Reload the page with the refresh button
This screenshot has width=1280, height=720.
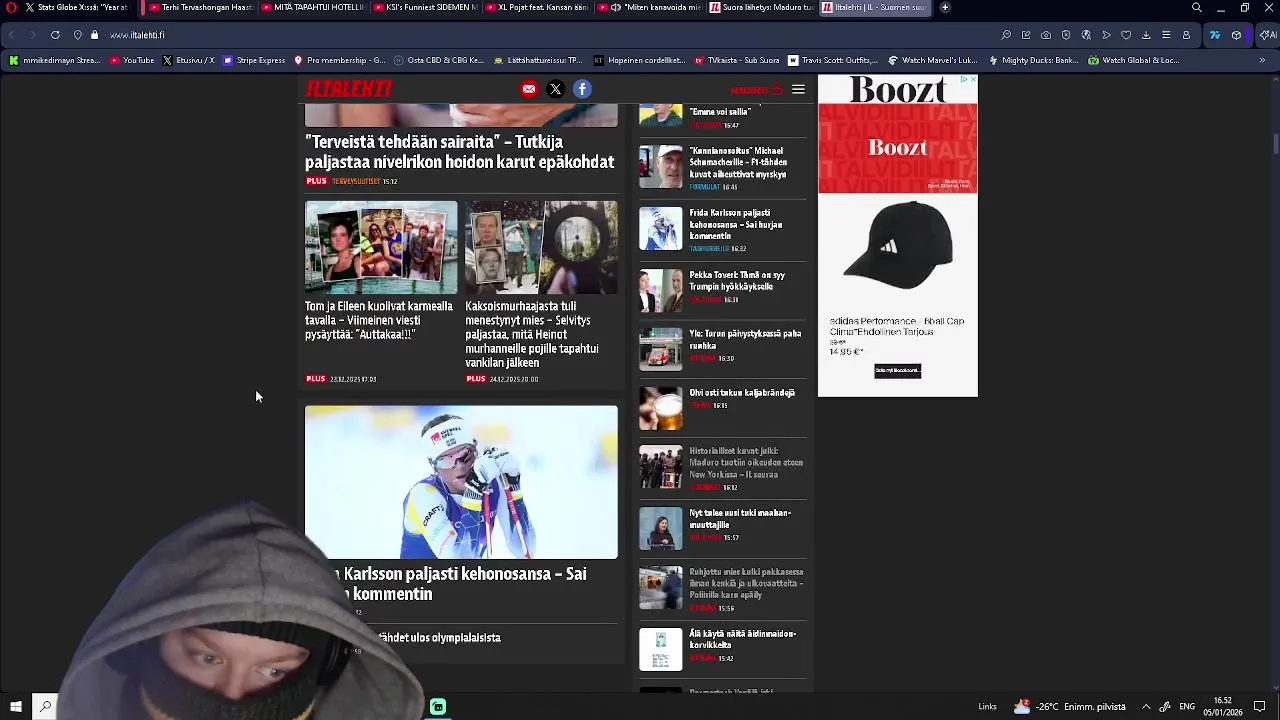coord(55,35)
